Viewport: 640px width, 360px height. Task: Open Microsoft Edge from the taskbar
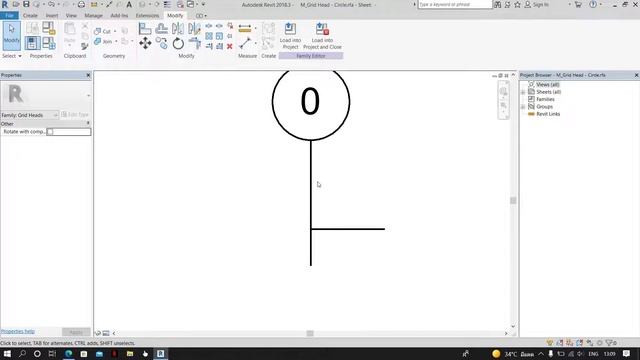[x=69, y=353]
